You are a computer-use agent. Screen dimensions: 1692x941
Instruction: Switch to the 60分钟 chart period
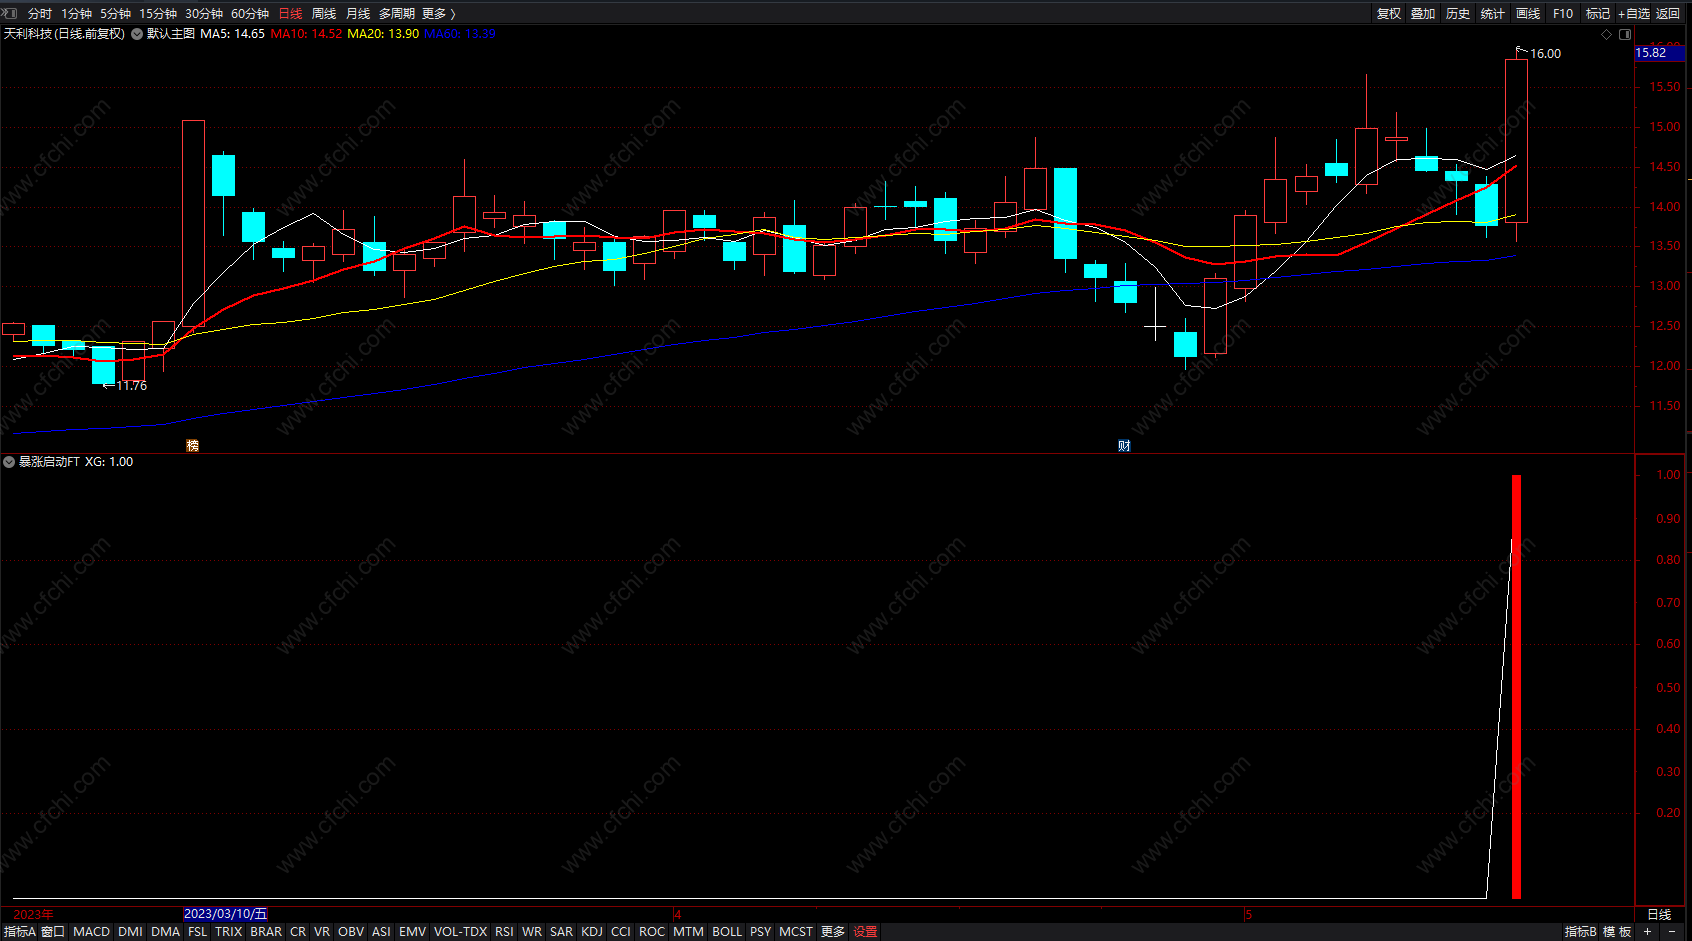point(250,14)
